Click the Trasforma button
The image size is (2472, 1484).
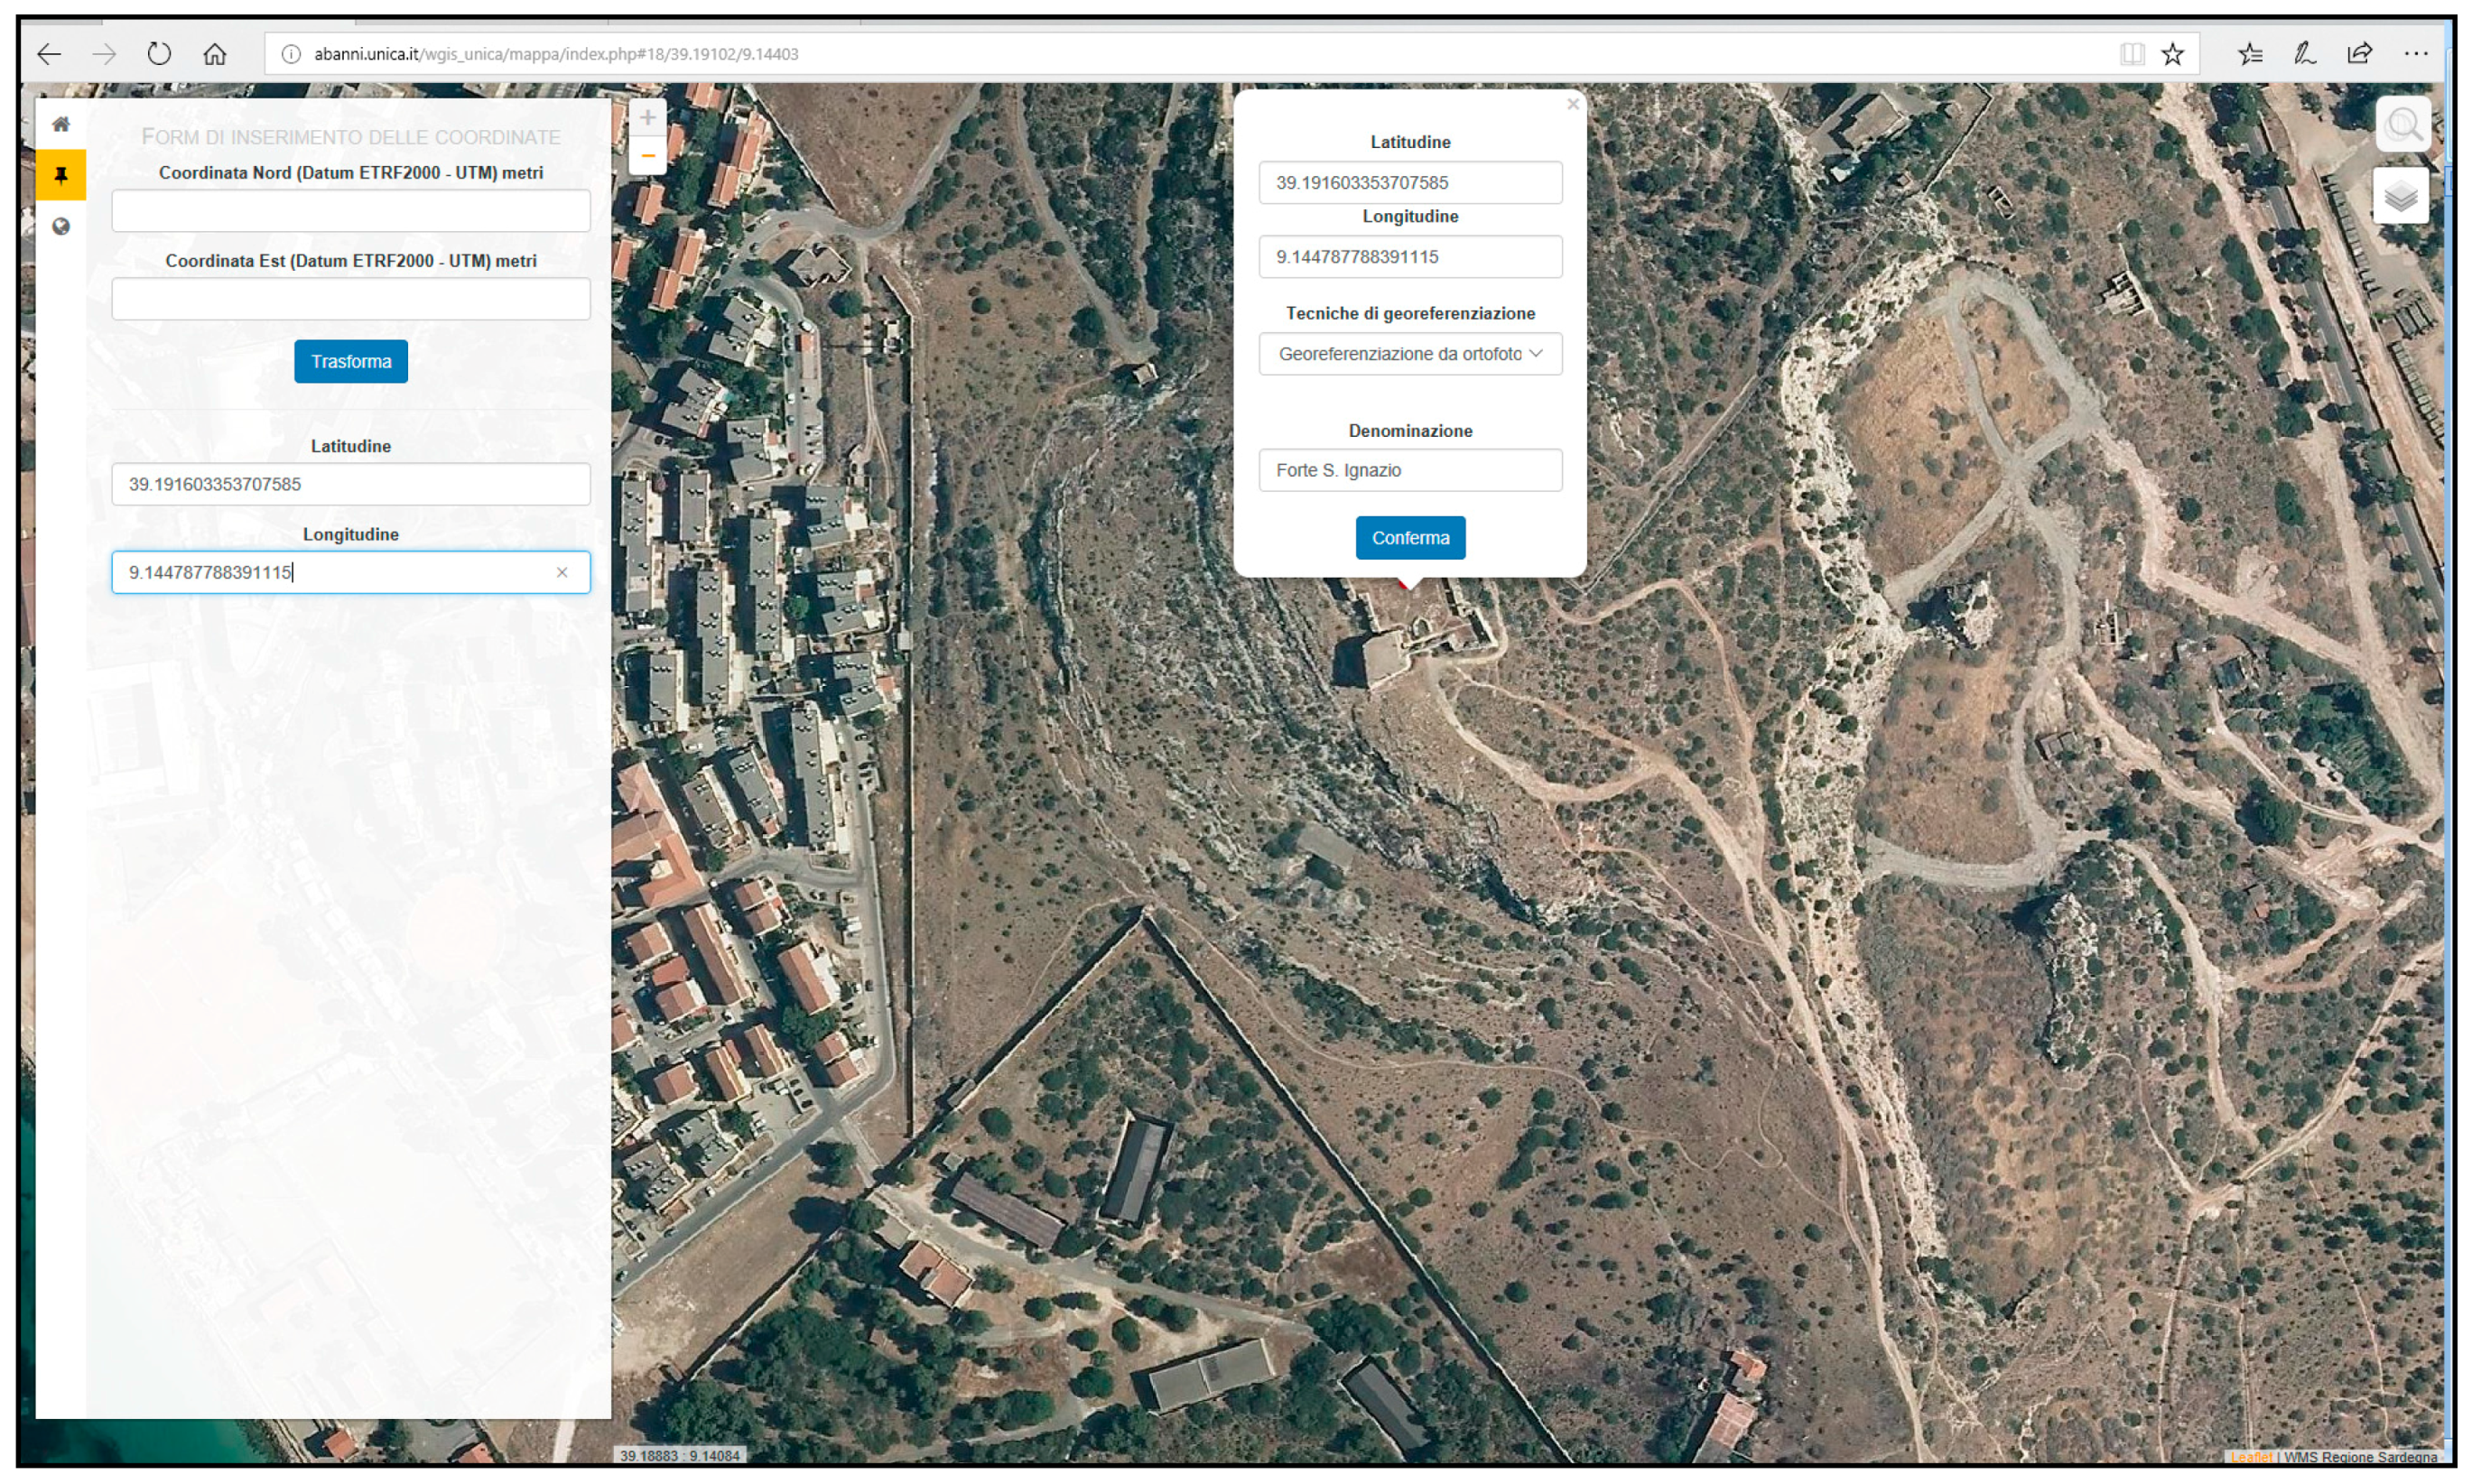tap(350, 361)
